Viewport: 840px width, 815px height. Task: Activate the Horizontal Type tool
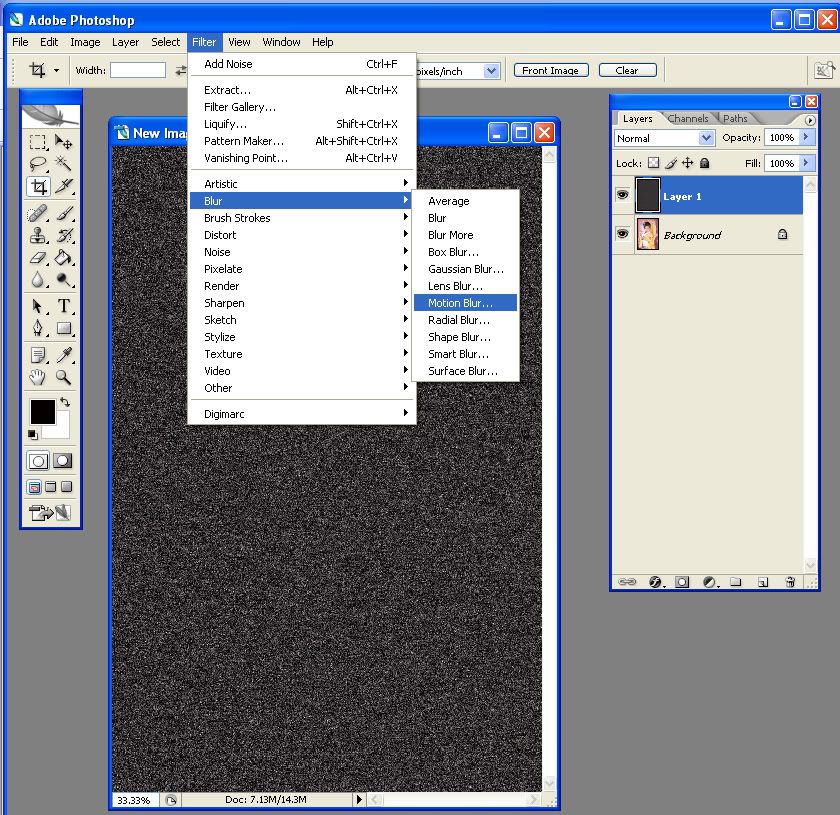tap(64, 306)
